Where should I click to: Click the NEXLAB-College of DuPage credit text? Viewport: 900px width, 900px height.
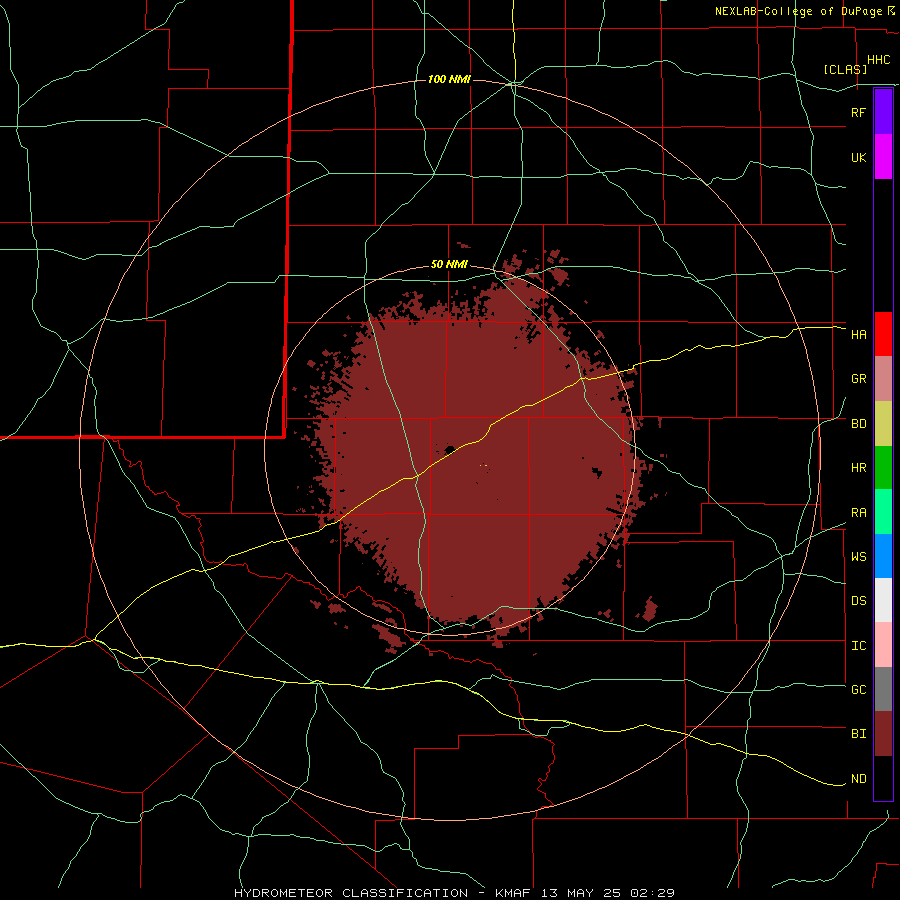point(799,11)
